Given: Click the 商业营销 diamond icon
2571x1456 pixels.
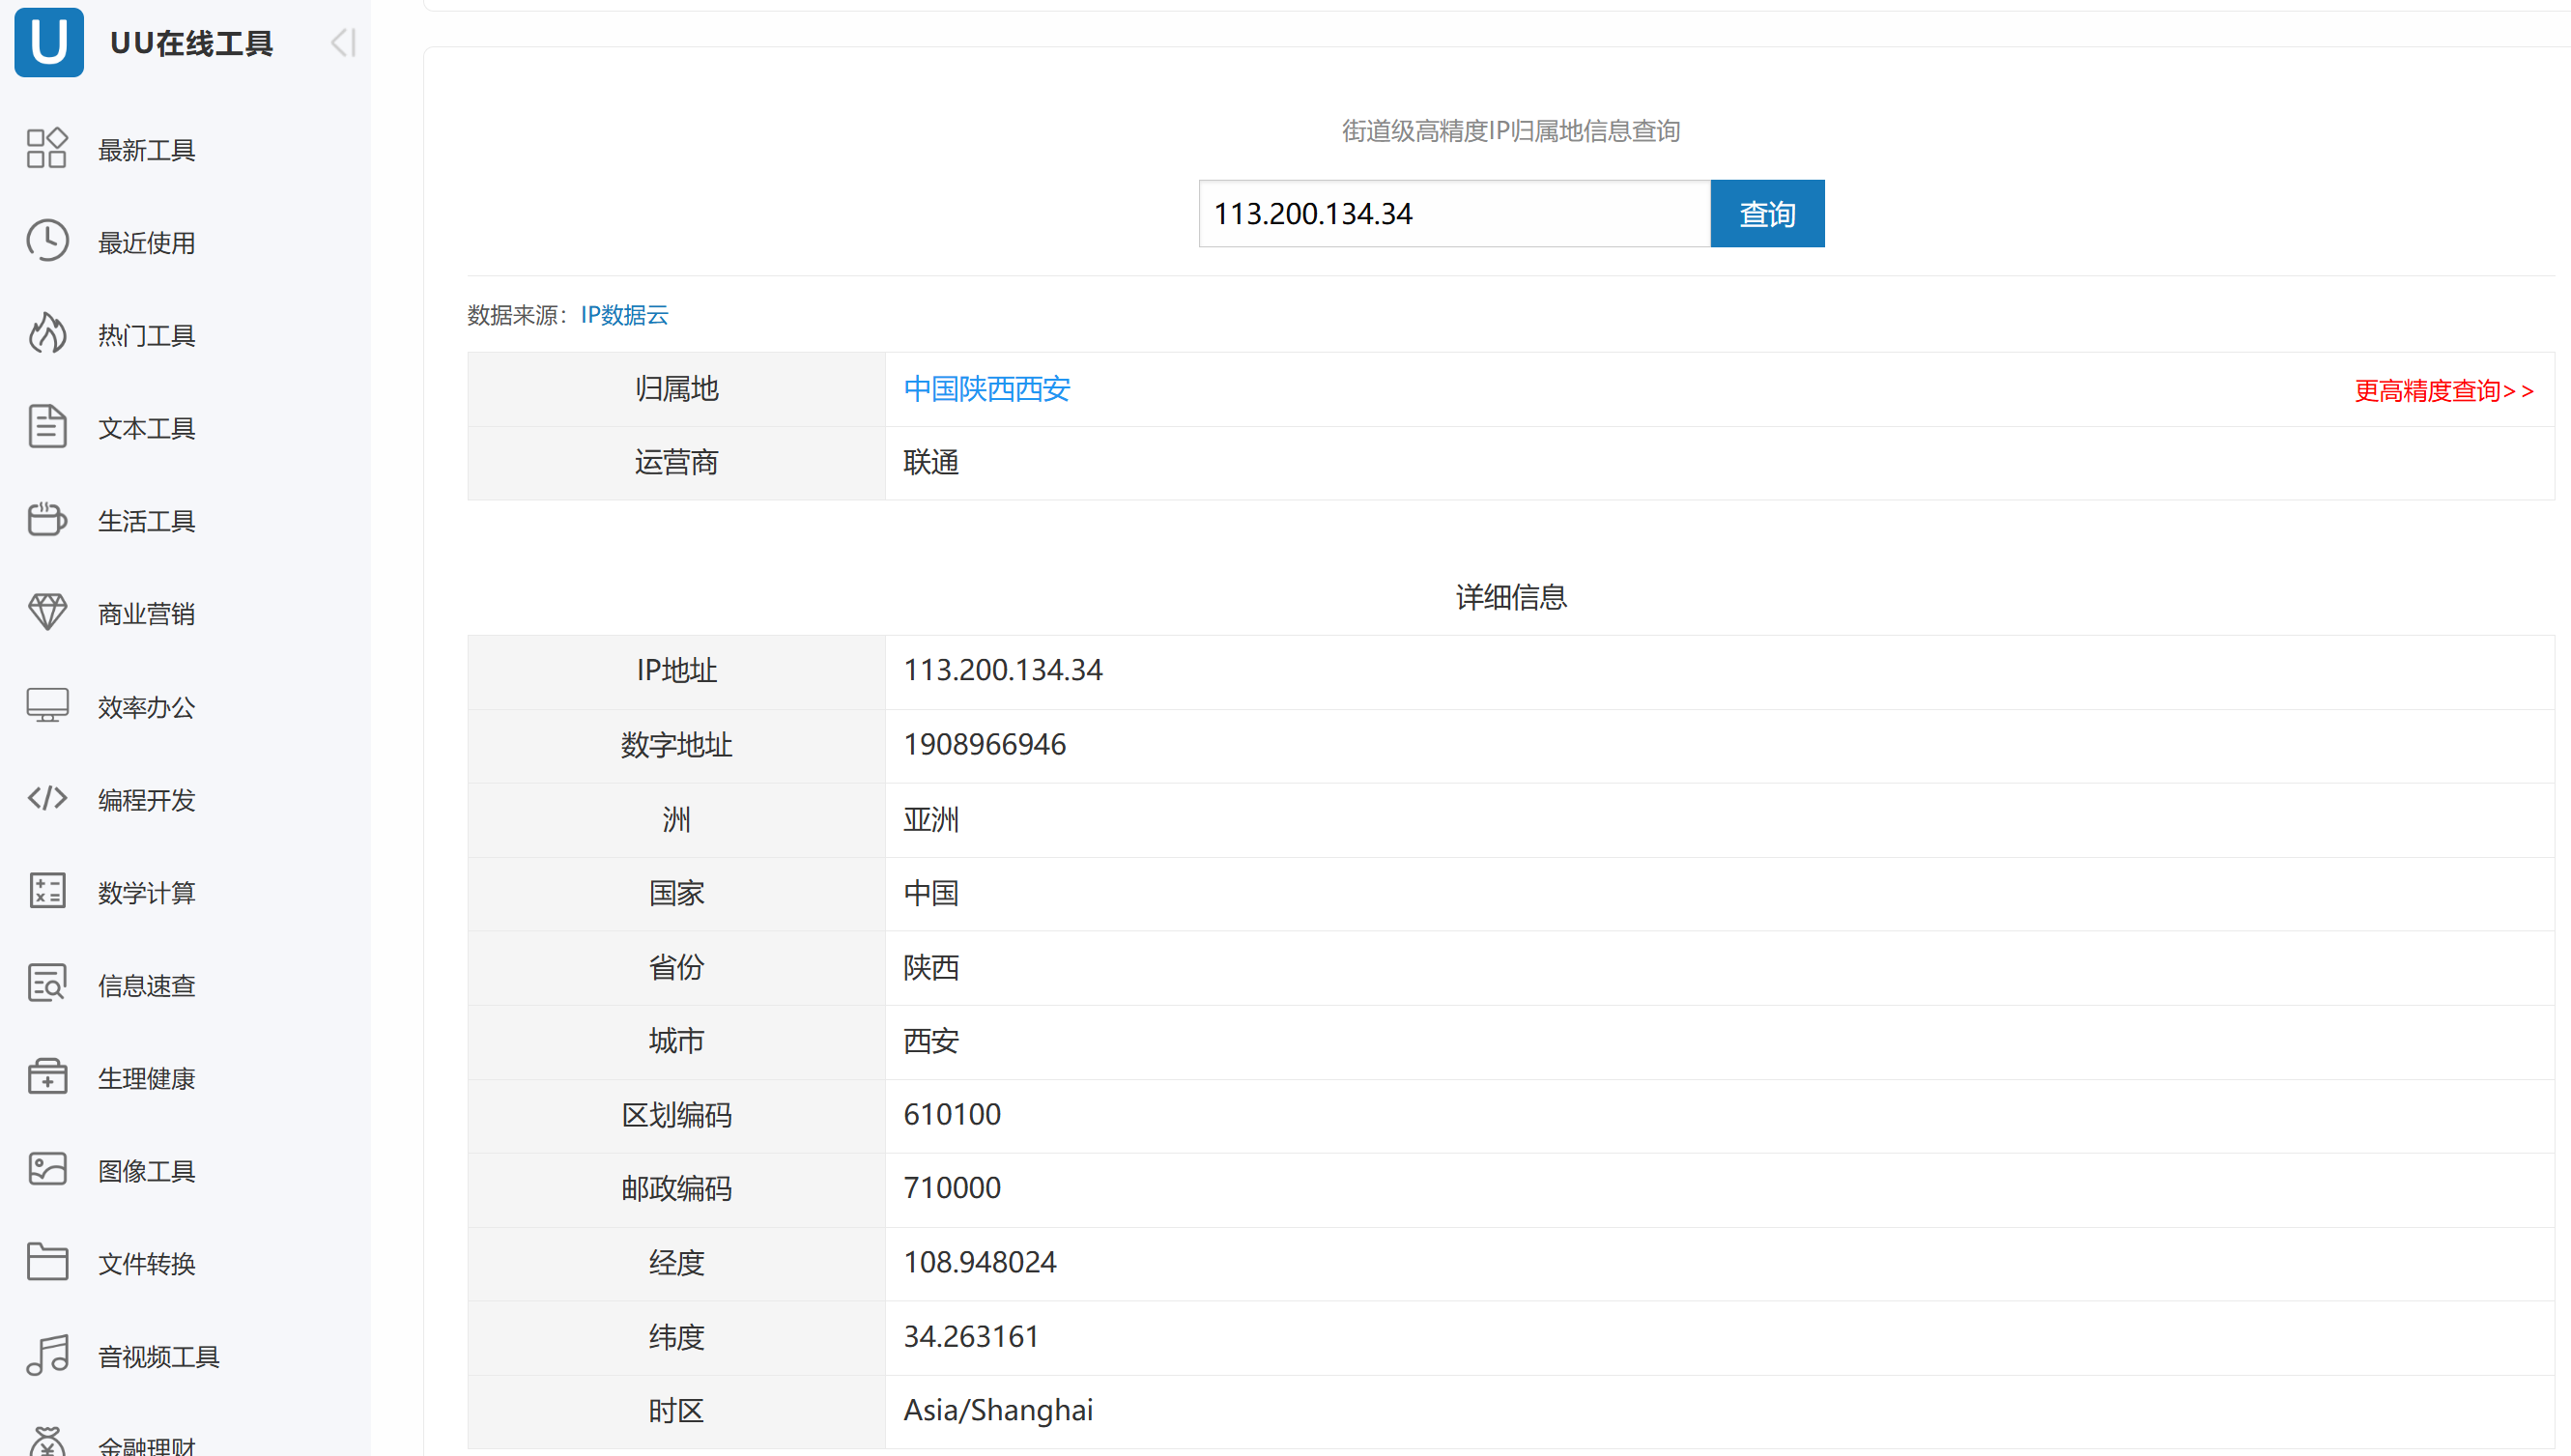Looking at the screenshot, I should tap(47, 612).
